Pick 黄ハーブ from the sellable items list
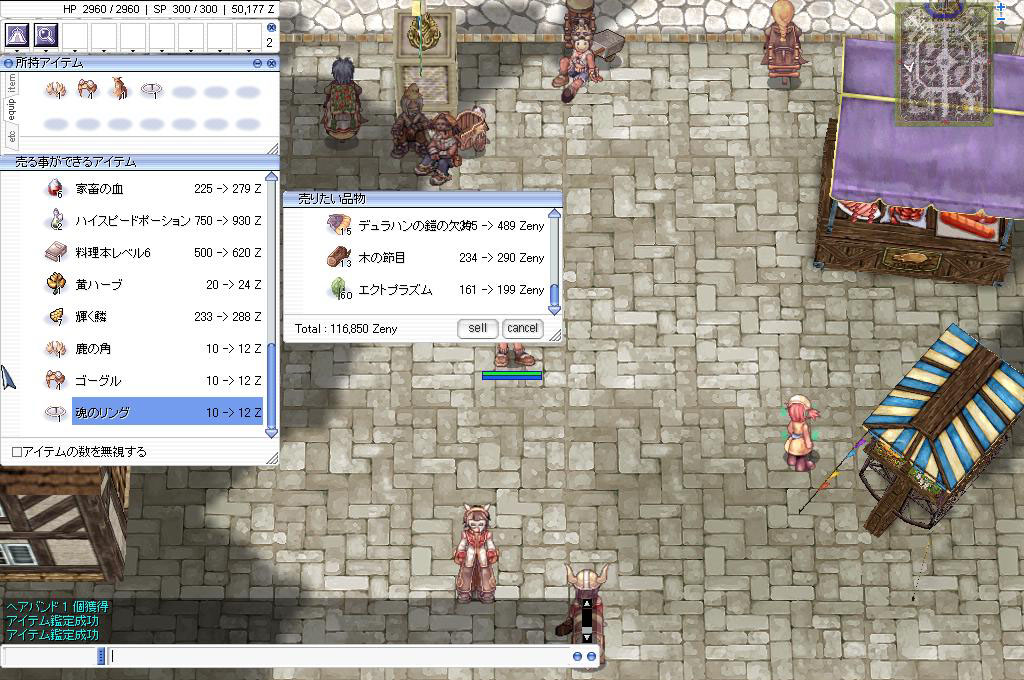Image resolution: width=1024 pixels, height=680 pixels. (154, 285)
